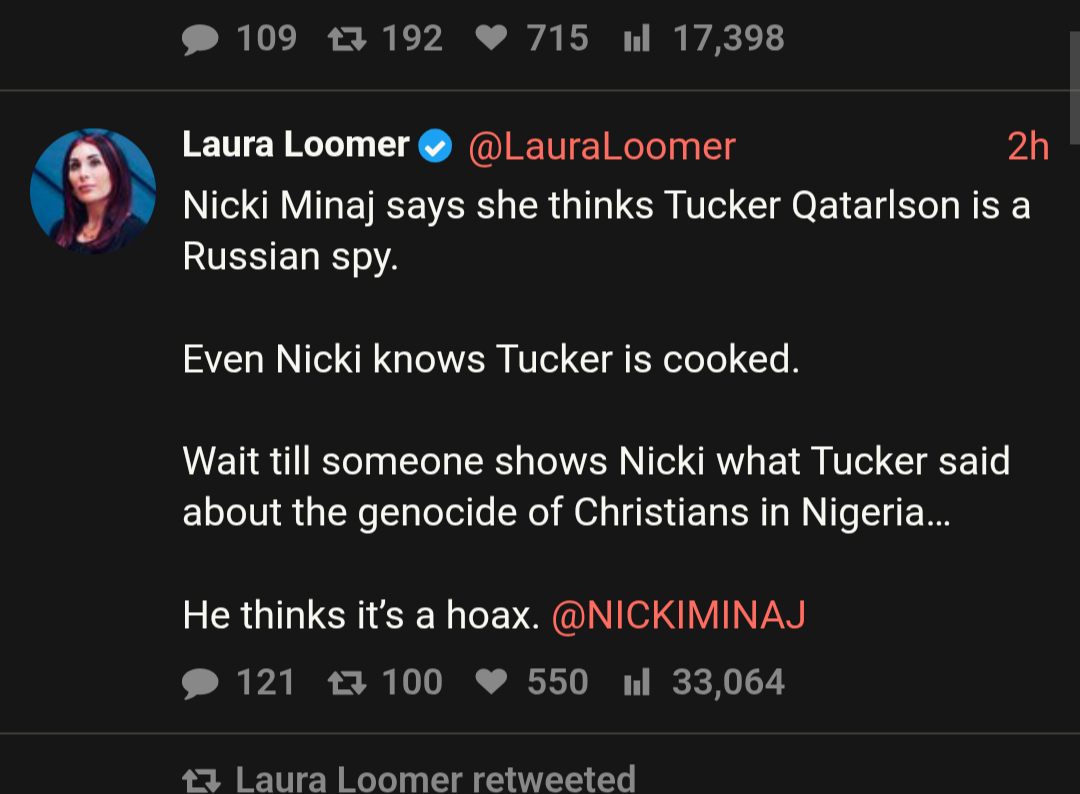Click the blue verified badge

tap(435, 147)
